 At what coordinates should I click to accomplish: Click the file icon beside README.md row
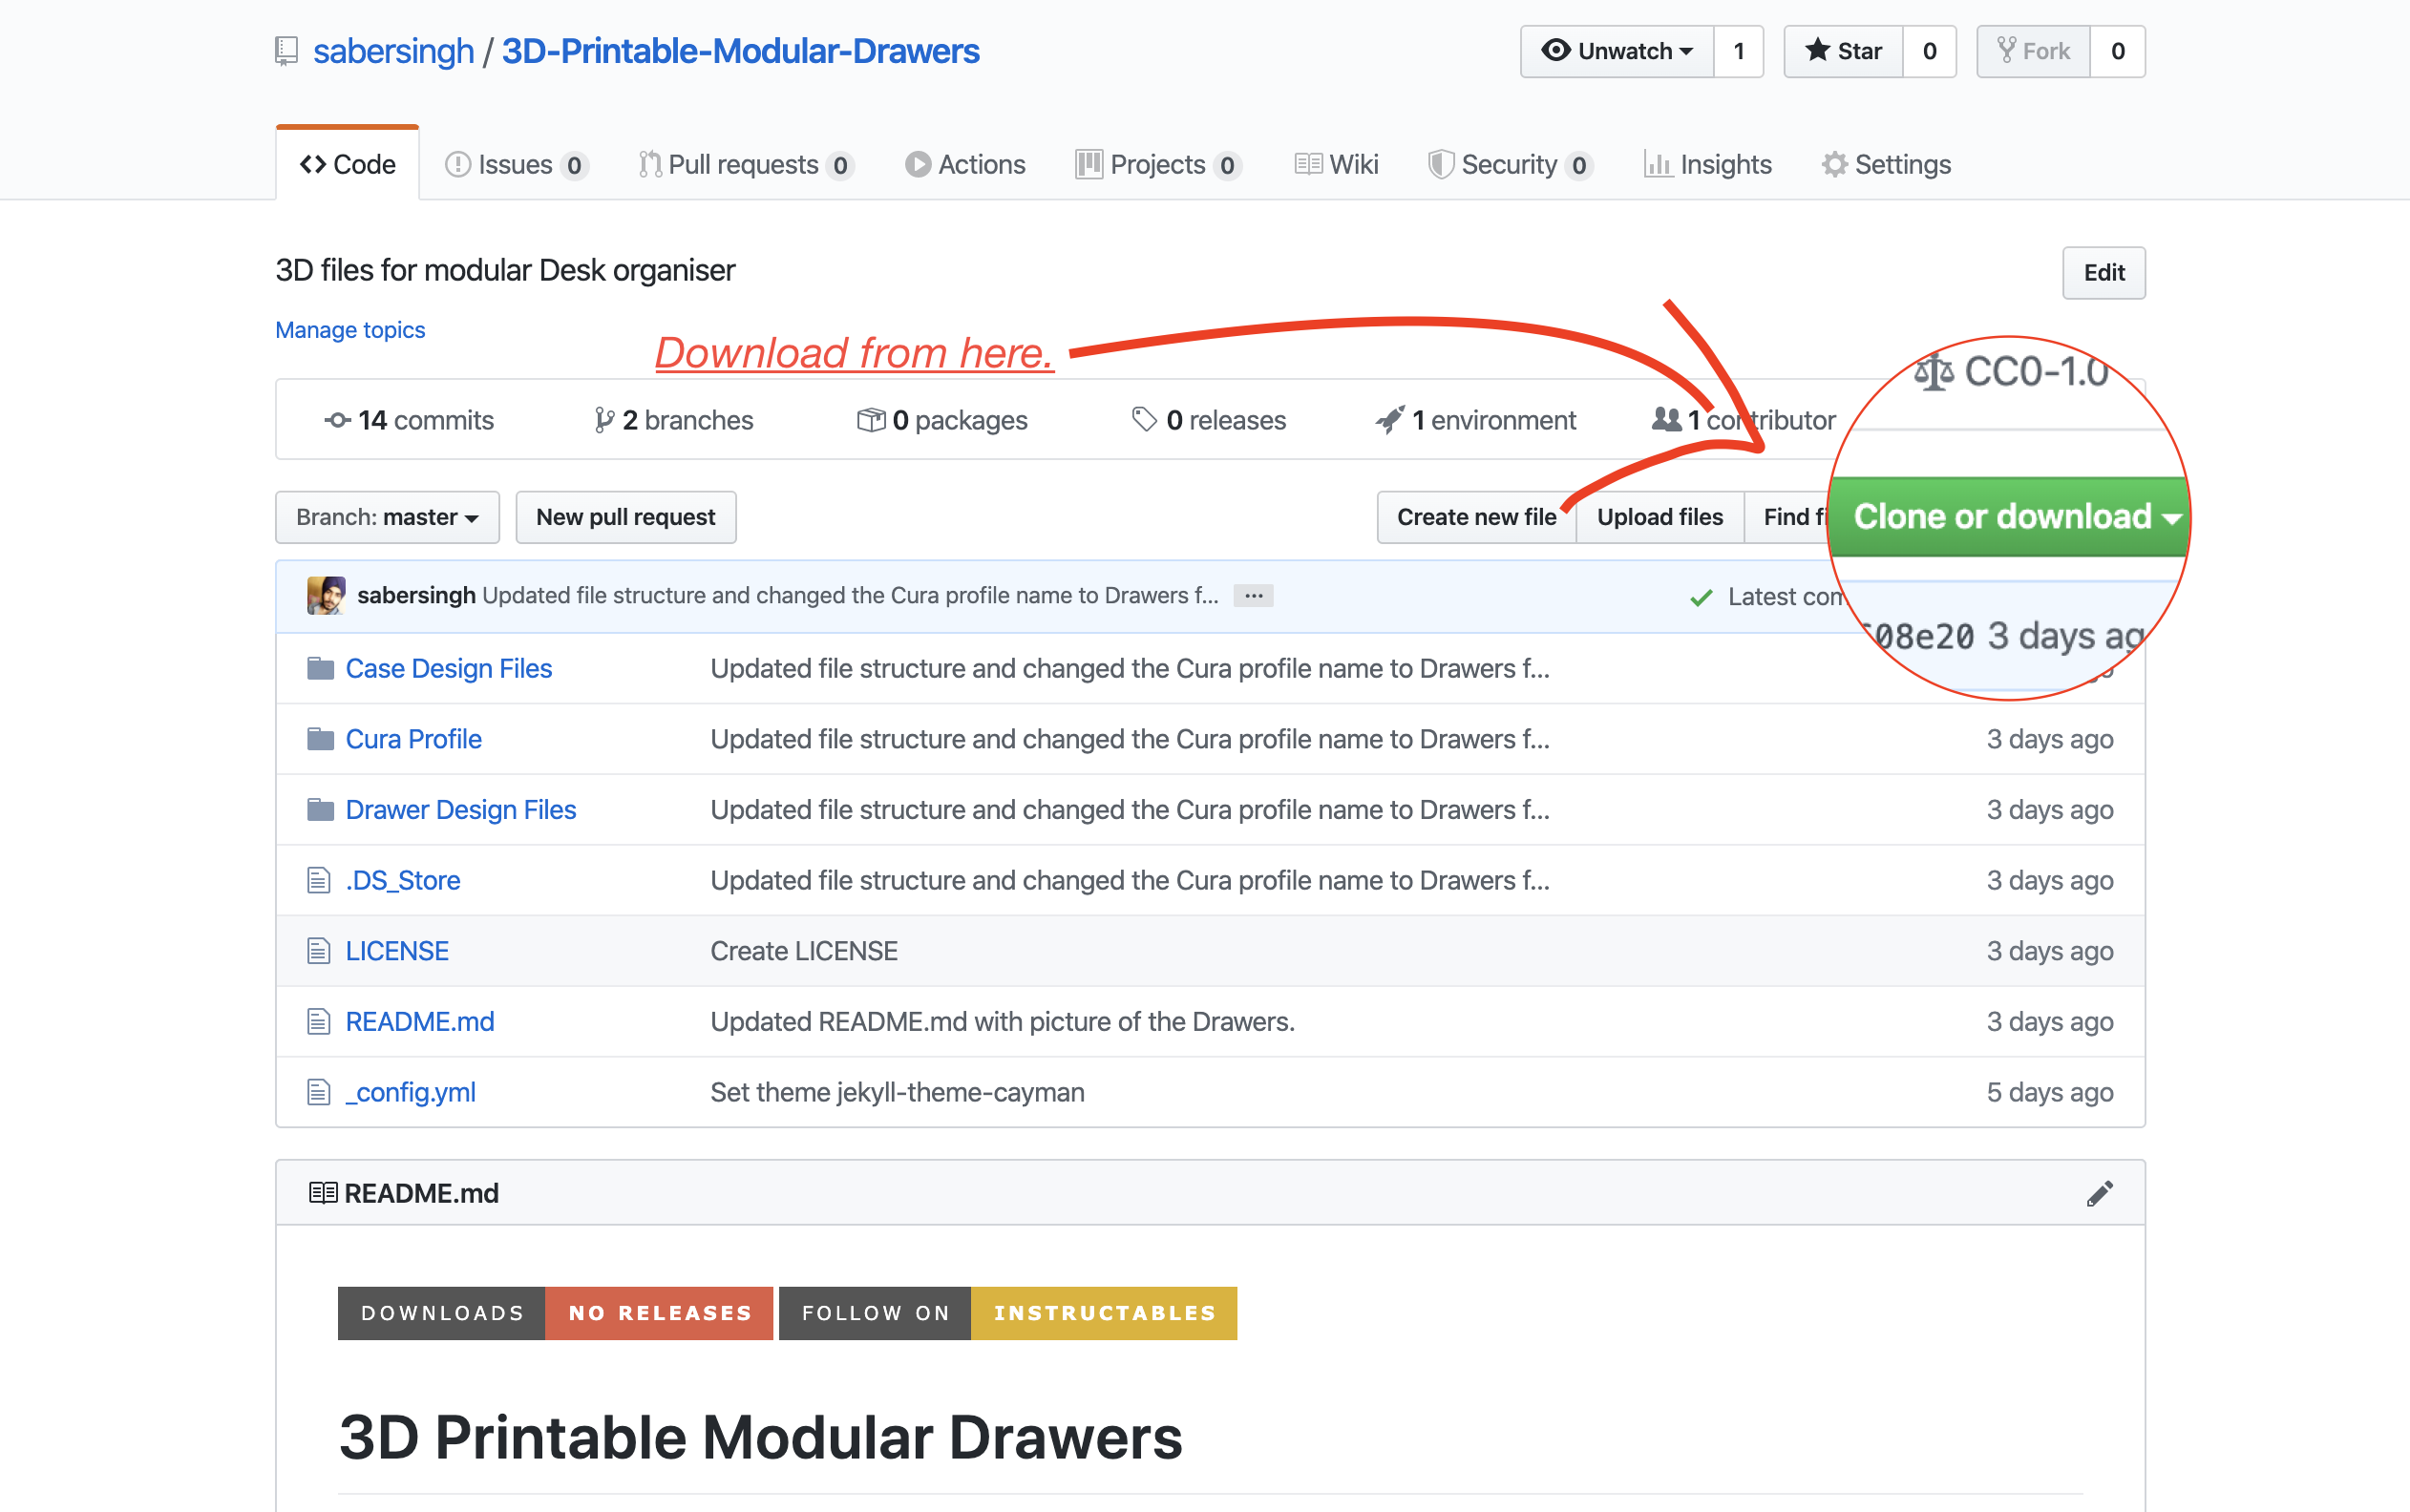coord(318,1021)
